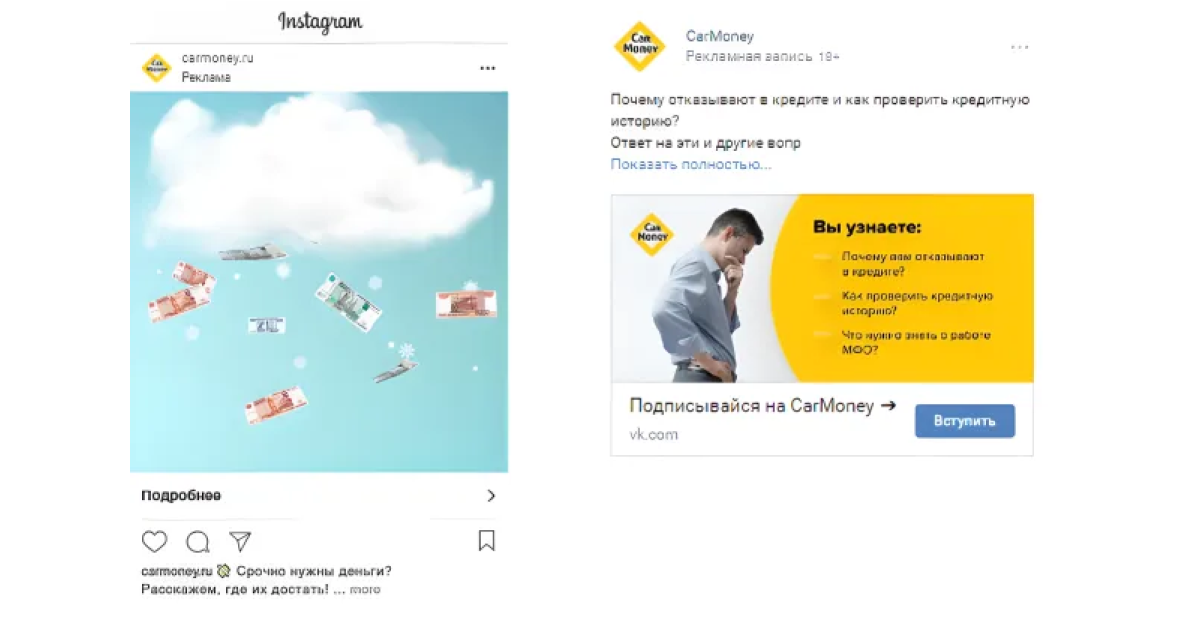1200x630 pixels.
Task: Open carmoney.ru username in Instagram header
Action: coord(217,58)
